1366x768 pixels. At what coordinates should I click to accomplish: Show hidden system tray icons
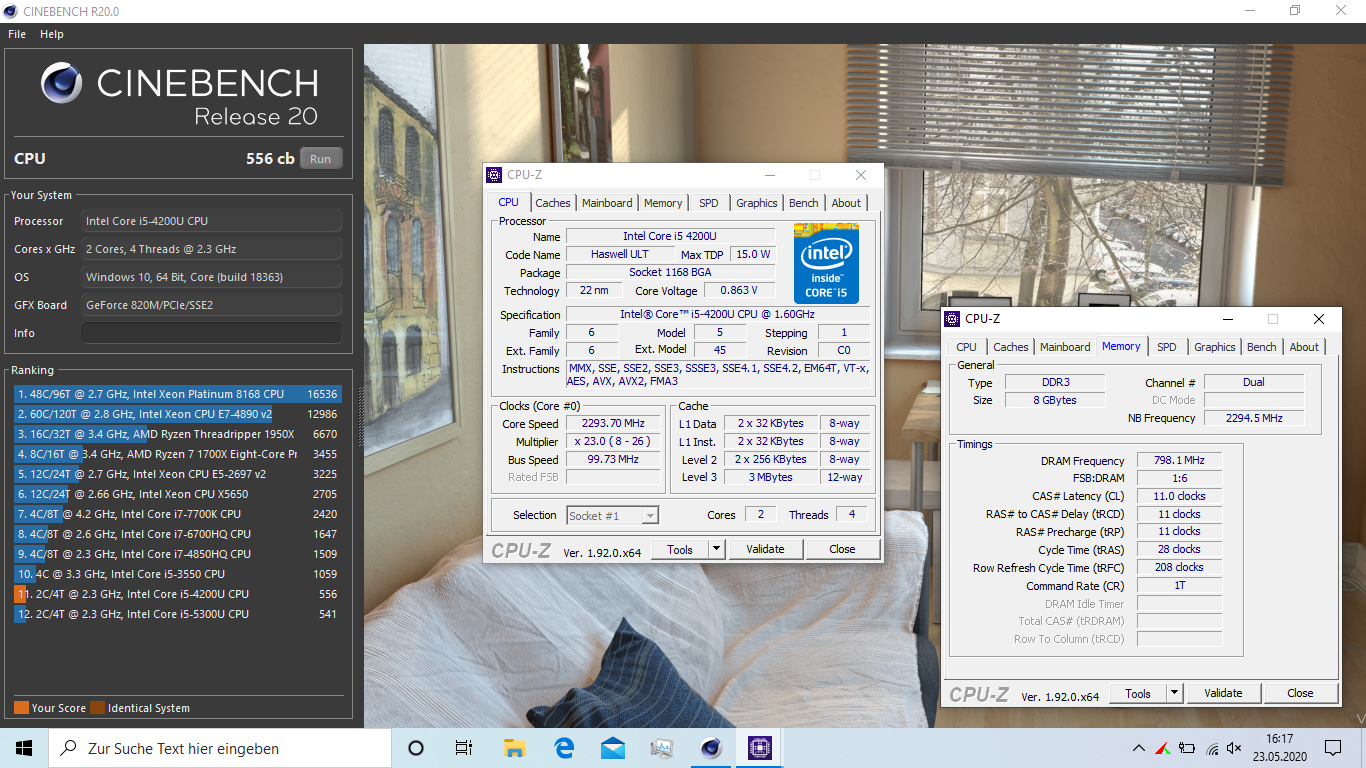pos(1139,748)
